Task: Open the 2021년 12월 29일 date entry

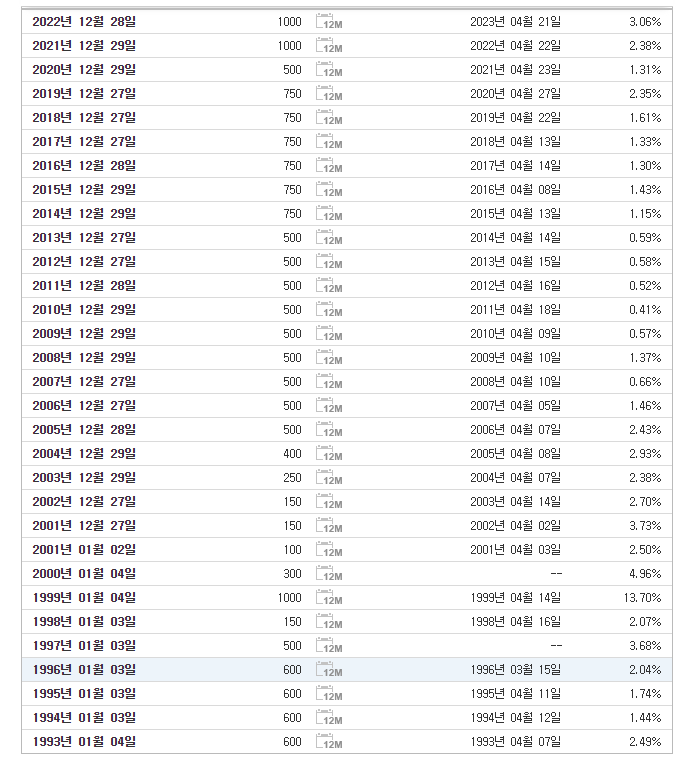Action: 84,46
